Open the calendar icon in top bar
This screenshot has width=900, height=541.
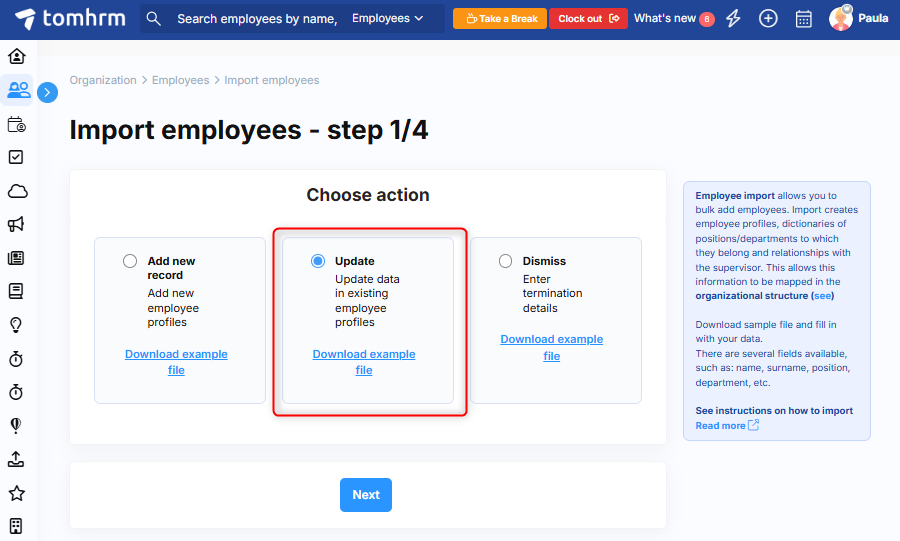[803, 18]
